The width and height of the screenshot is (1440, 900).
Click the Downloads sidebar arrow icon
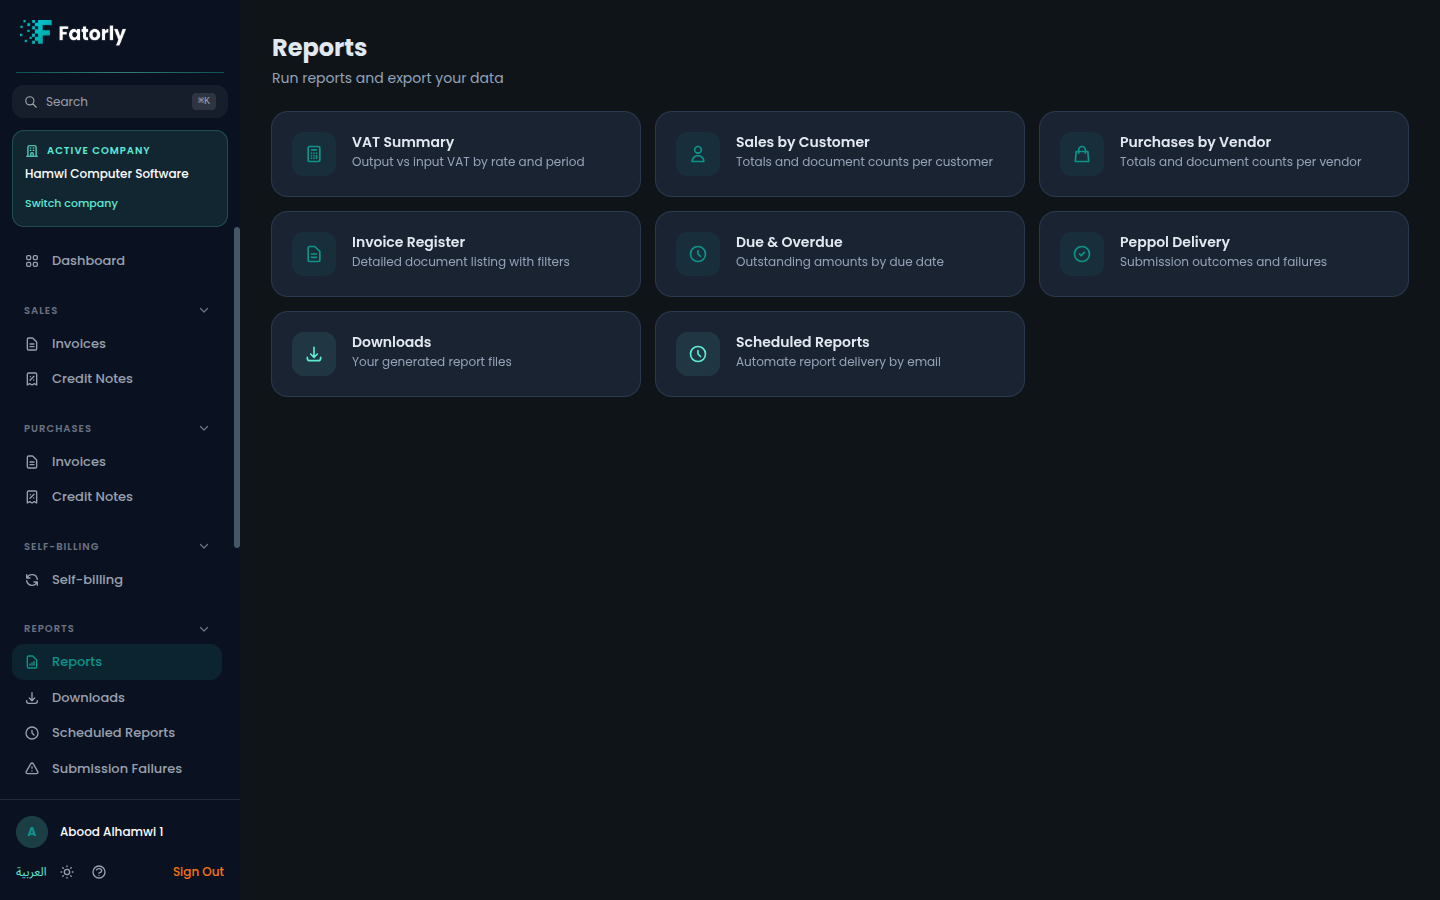pos(32,698)
